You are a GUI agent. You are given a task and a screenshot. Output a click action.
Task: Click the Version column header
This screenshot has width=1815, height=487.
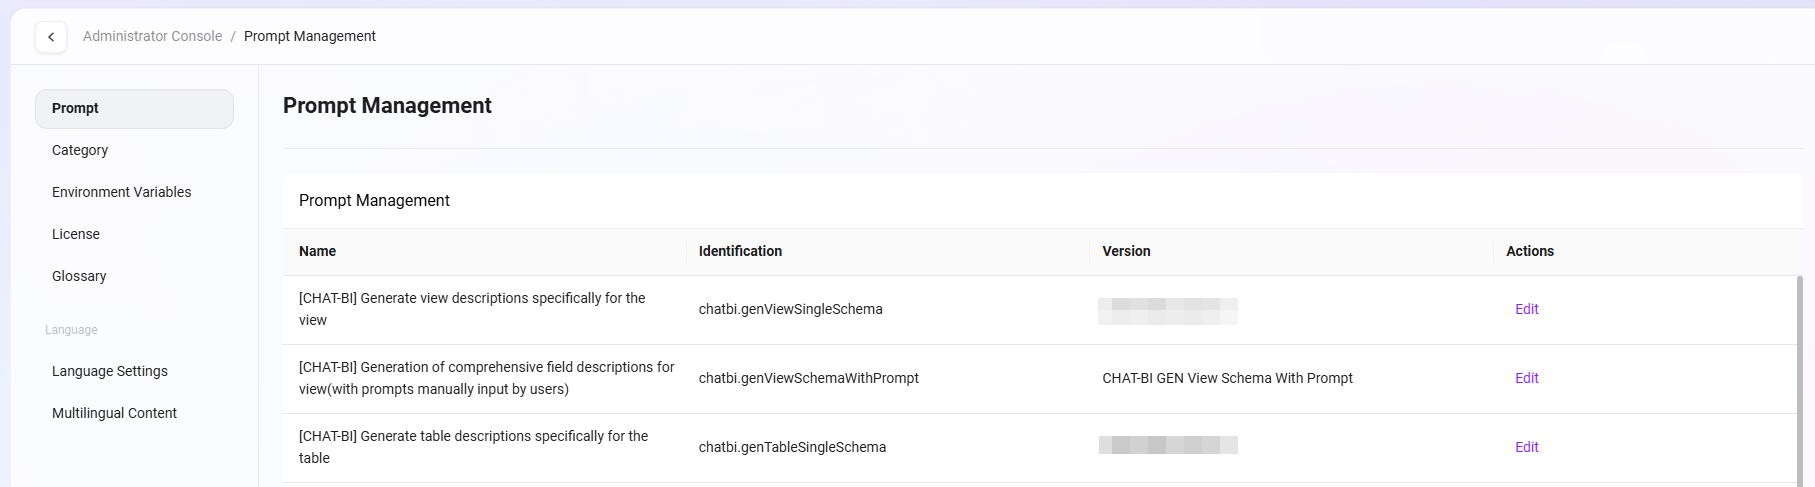click(1126, 251)
